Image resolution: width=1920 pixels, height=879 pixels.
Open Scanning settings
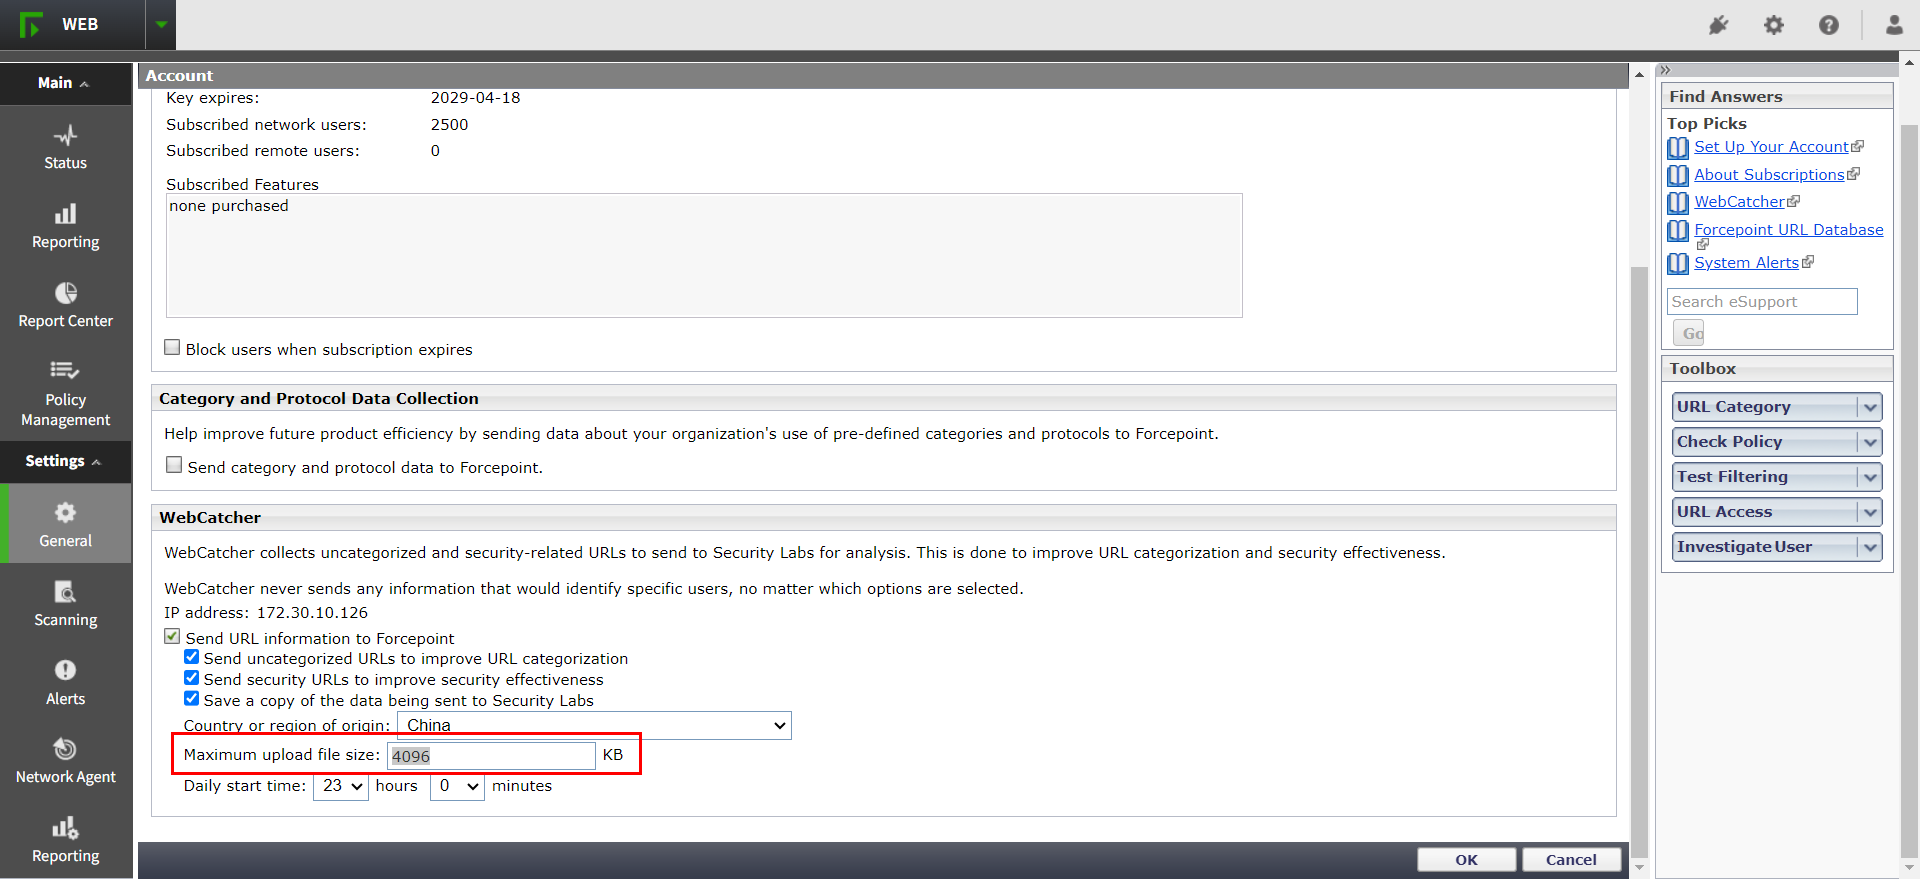(x=65, y=603)
